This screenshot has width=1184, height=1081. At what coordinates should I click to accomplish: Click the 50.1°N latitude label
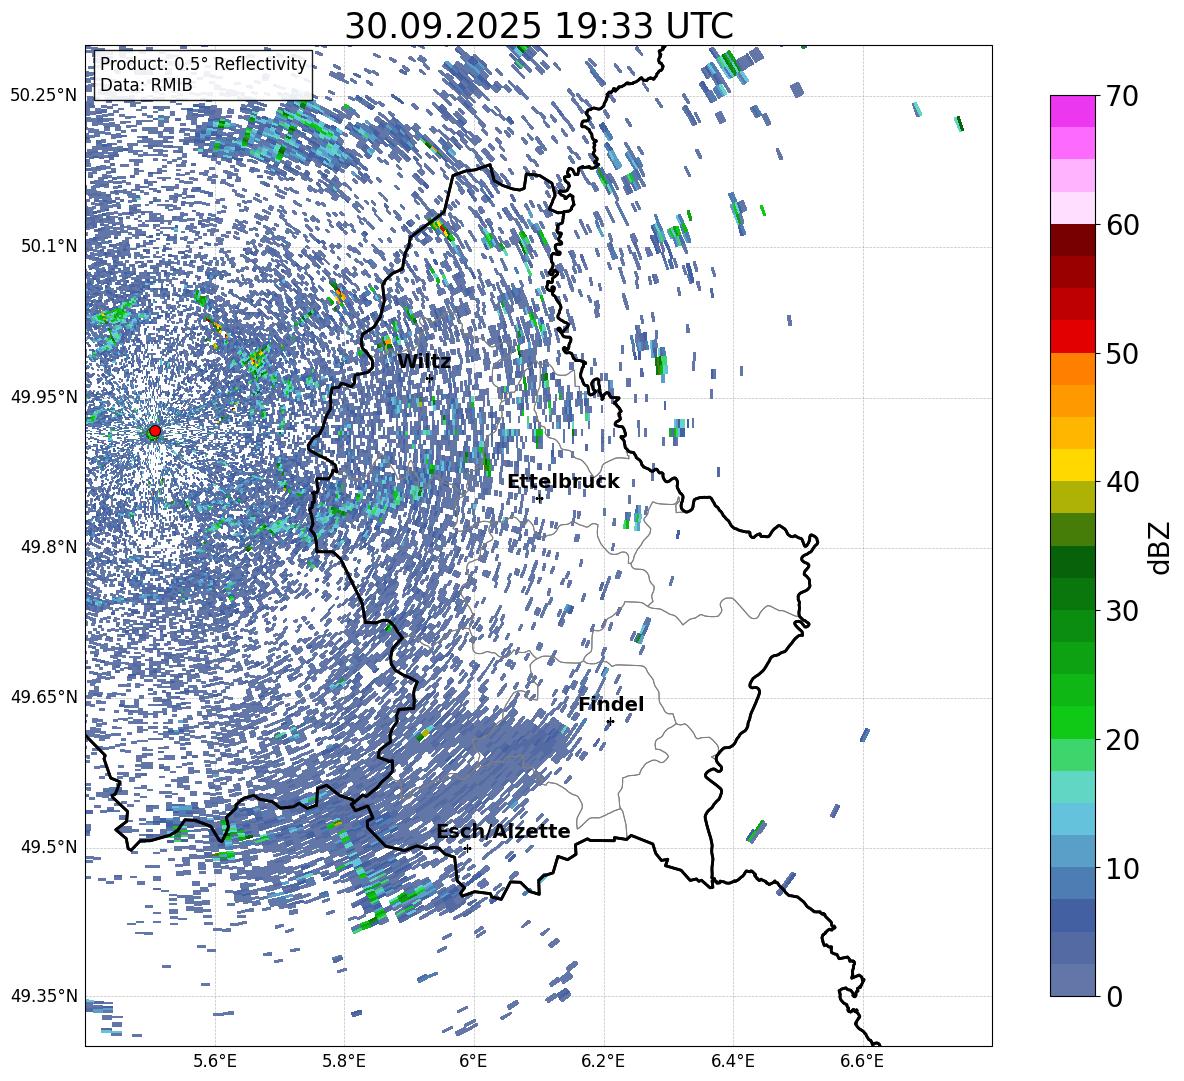pos(48,246)
